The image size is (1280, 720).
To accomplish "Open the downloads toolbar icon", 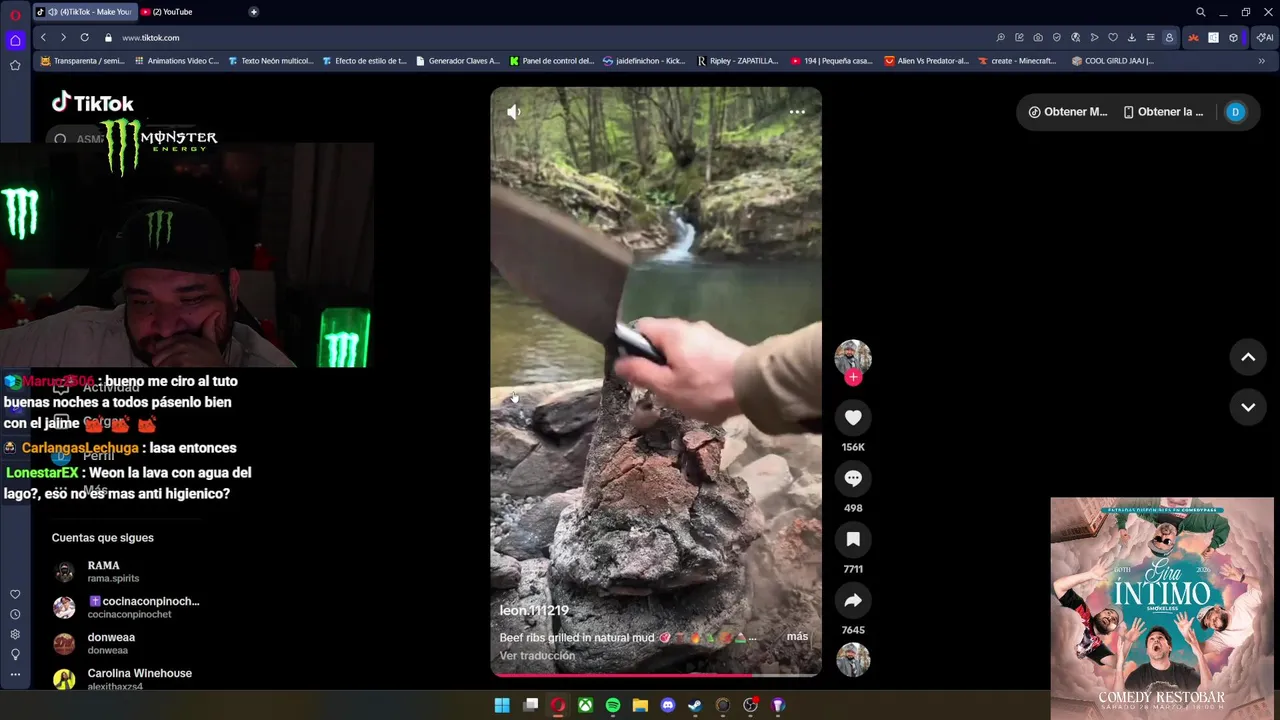I will (x=1131, y=38).
